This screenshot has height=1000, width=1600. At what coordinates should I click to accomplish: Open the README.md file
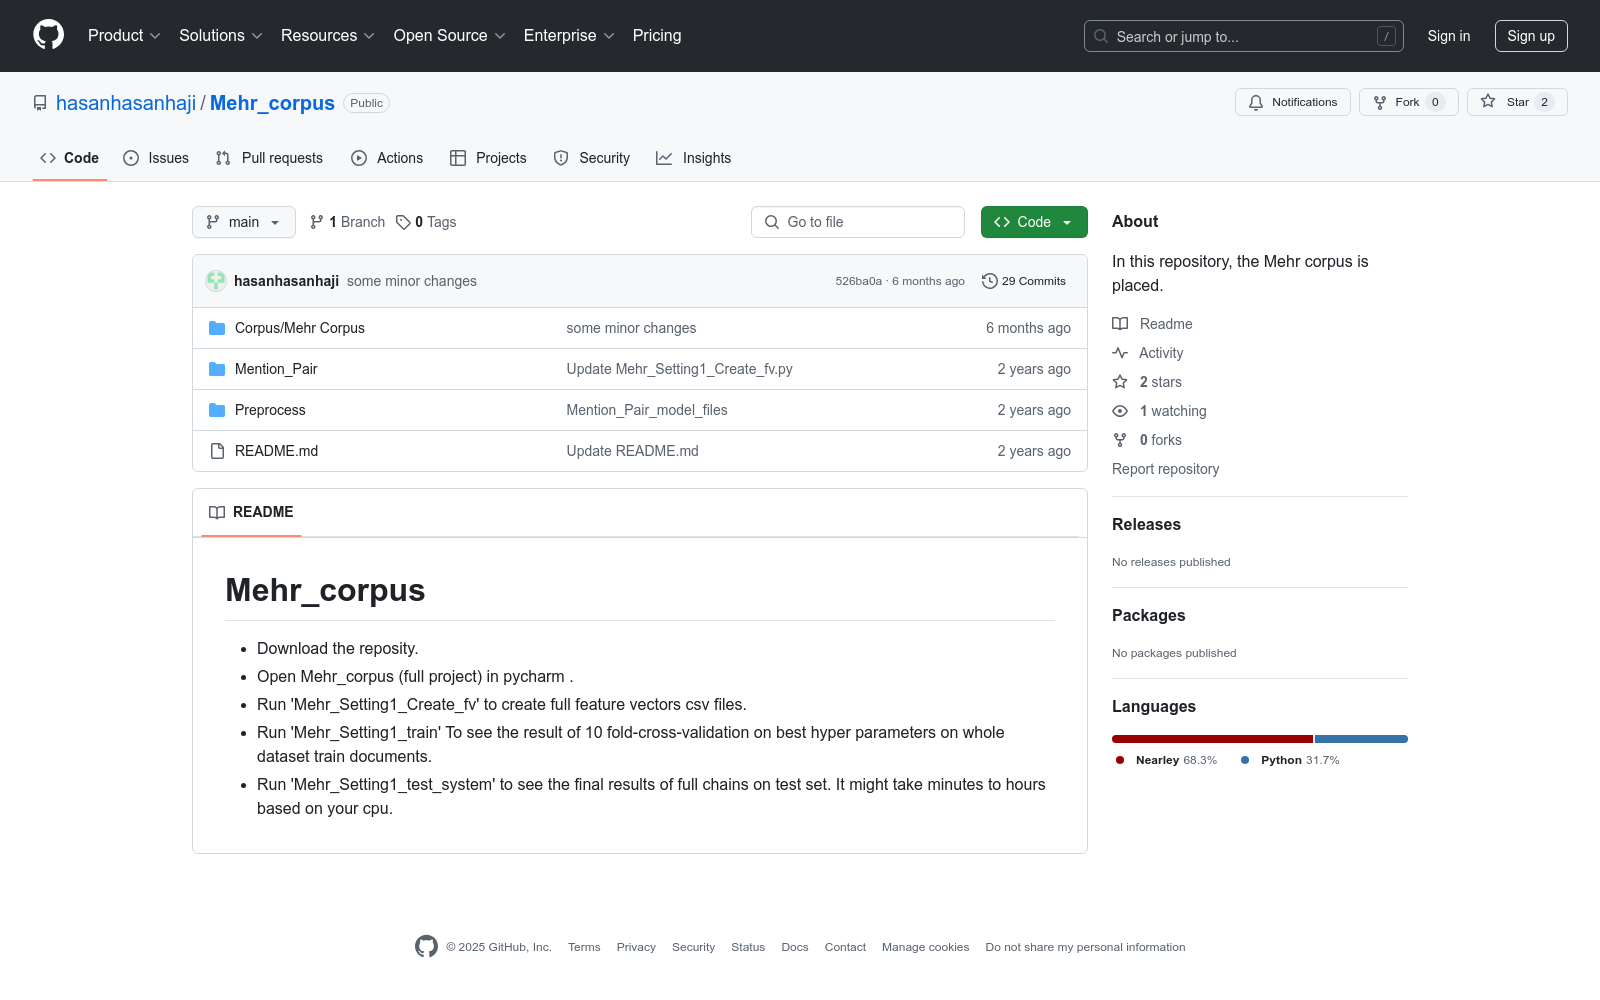point(276,451)
